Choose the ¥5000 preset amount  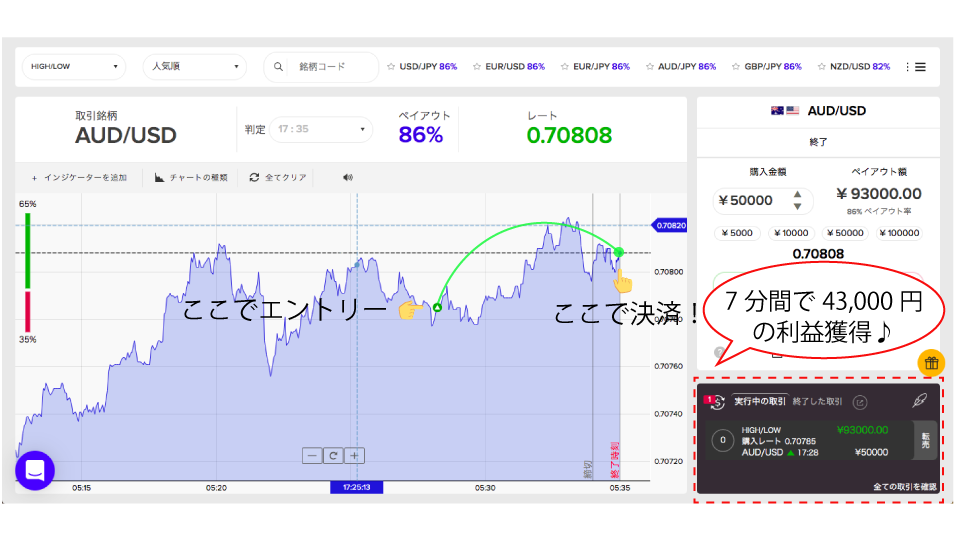tap(737, 233)
